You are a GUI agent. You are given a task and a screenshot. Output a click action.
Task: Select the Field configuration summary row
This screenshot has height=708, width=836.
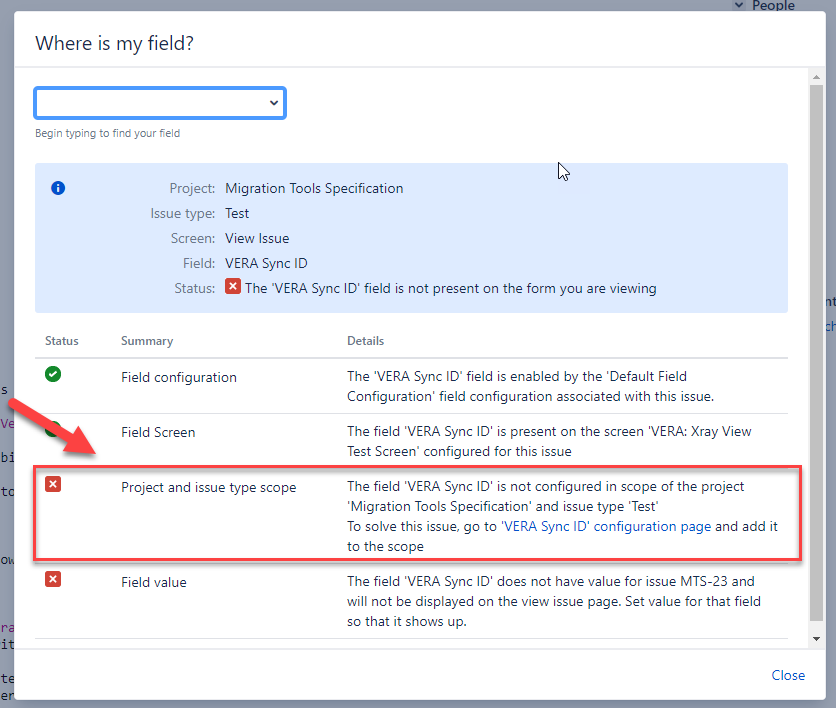tap(179, 377)
